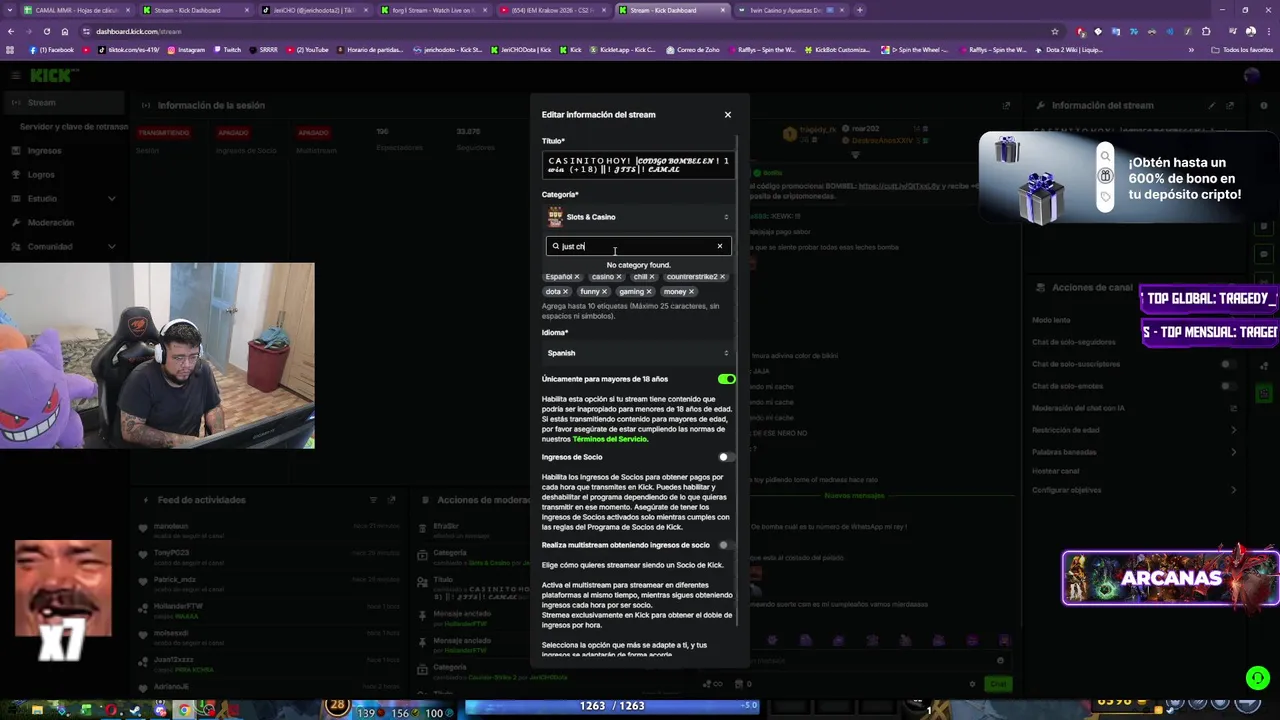Open Palabras baneadas settings
The height and width of the screenshot is (720, 1280).
tap(1135, 452)
